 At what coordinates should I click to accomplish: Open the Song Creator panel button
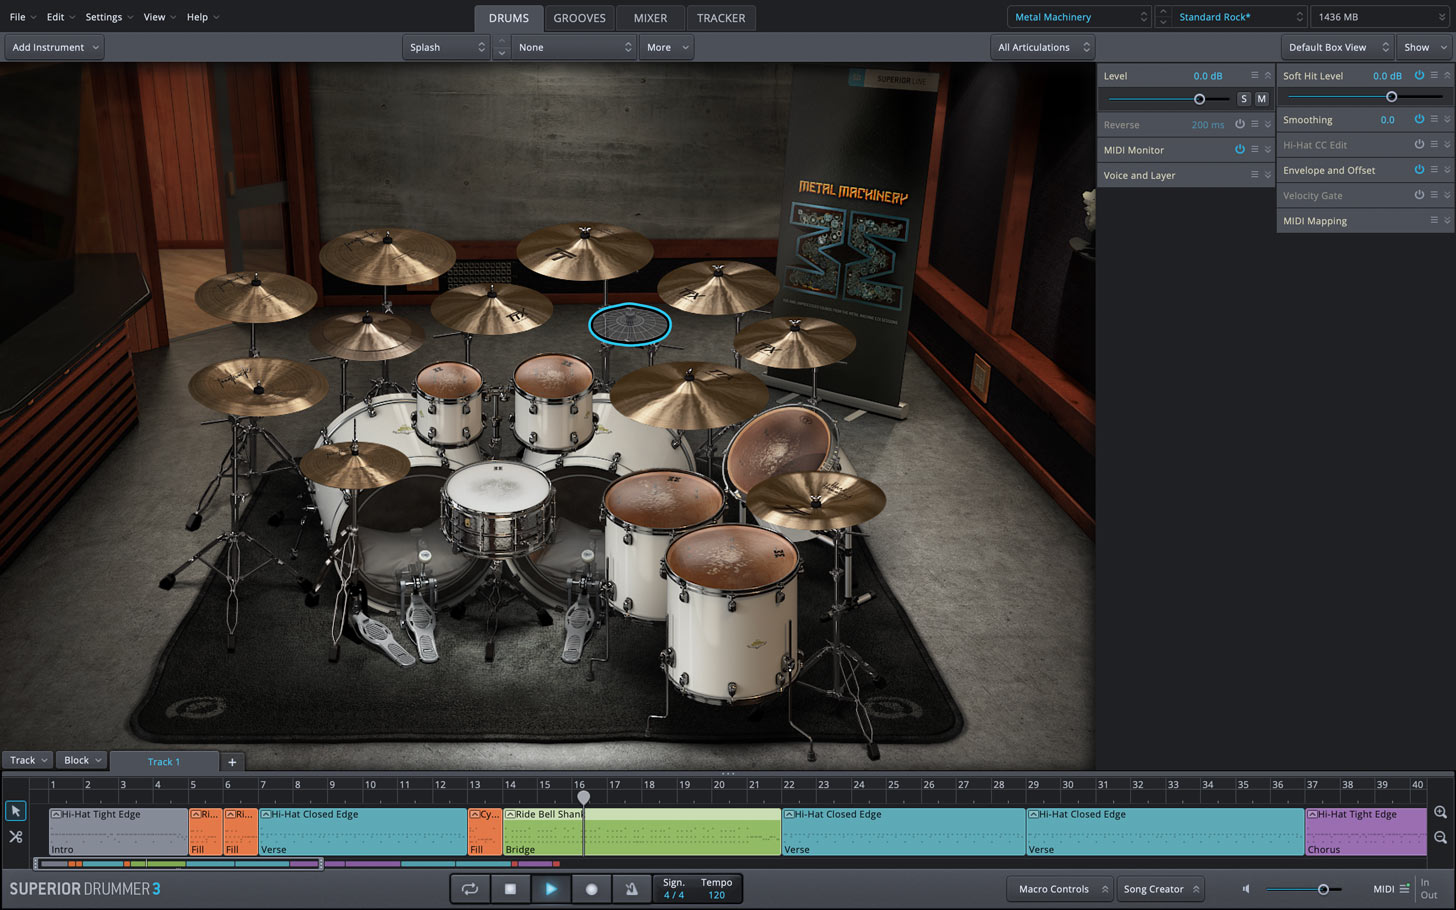(1161, 888)
